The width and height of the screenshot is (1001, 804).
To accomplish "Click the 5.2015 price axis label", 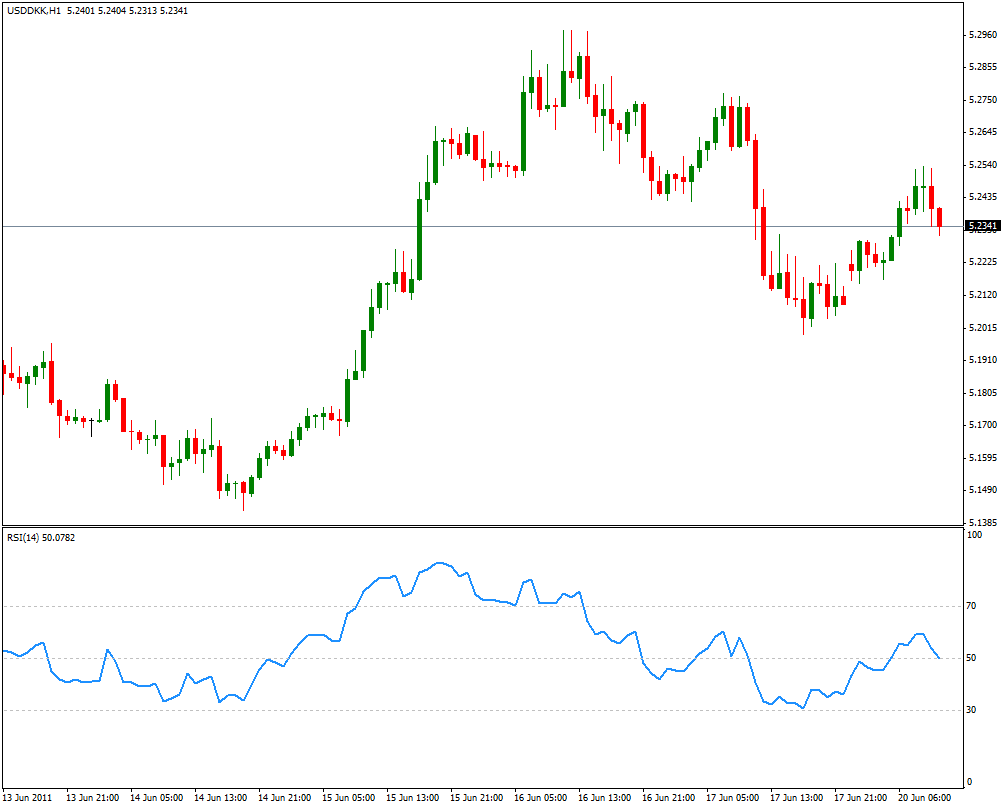I will [x=982, y=328].
